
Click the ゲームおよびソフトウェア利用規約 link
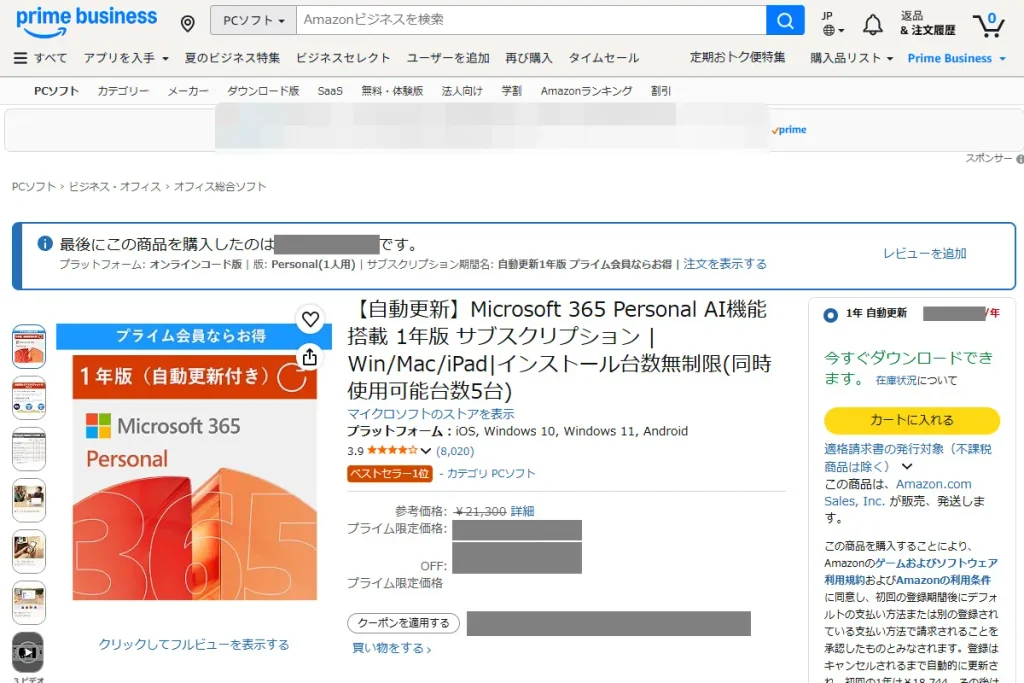coord(911,571)
